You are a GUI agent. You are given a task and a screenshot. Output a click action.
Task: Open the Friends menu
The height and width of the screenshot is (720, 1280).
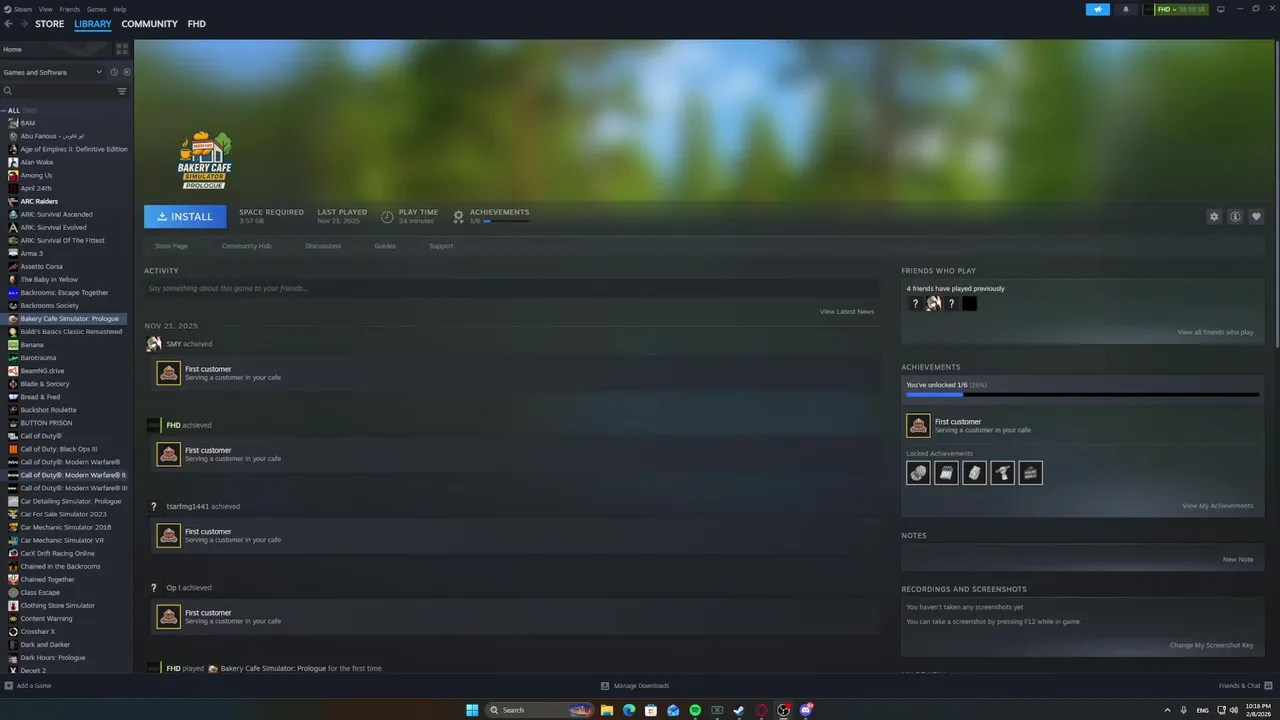coord(70,9)
